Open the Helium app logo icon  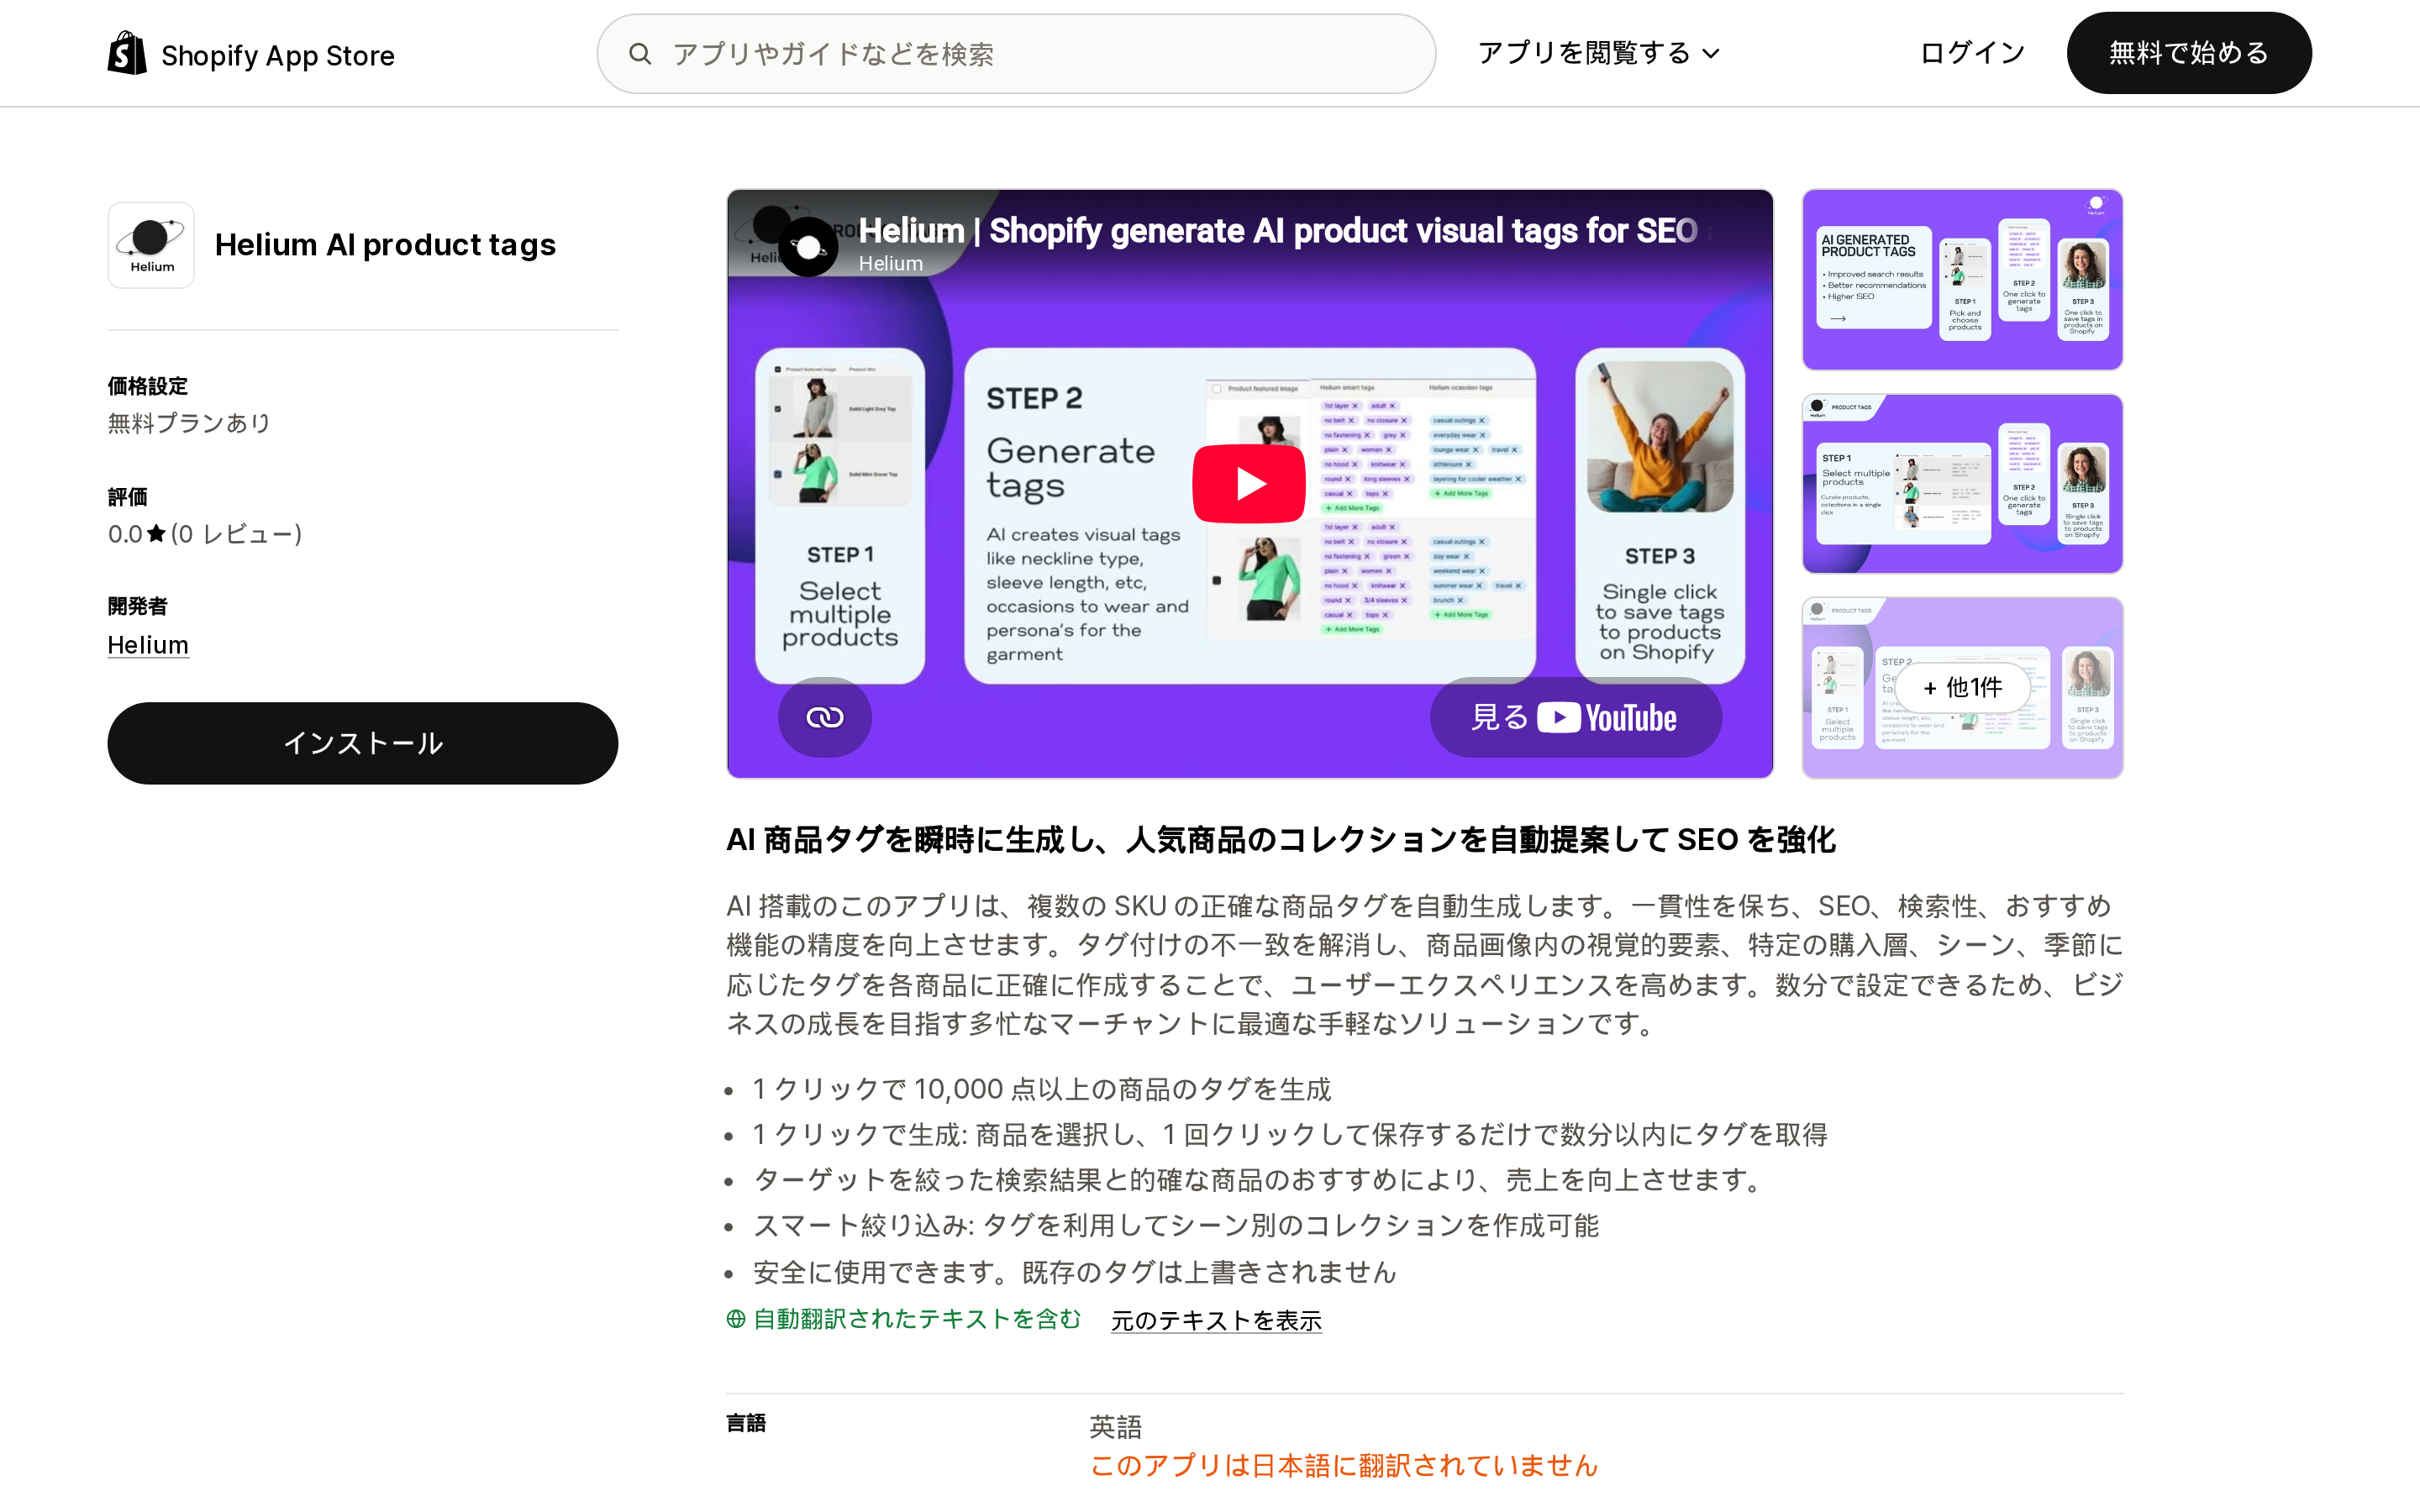point(151,245)
